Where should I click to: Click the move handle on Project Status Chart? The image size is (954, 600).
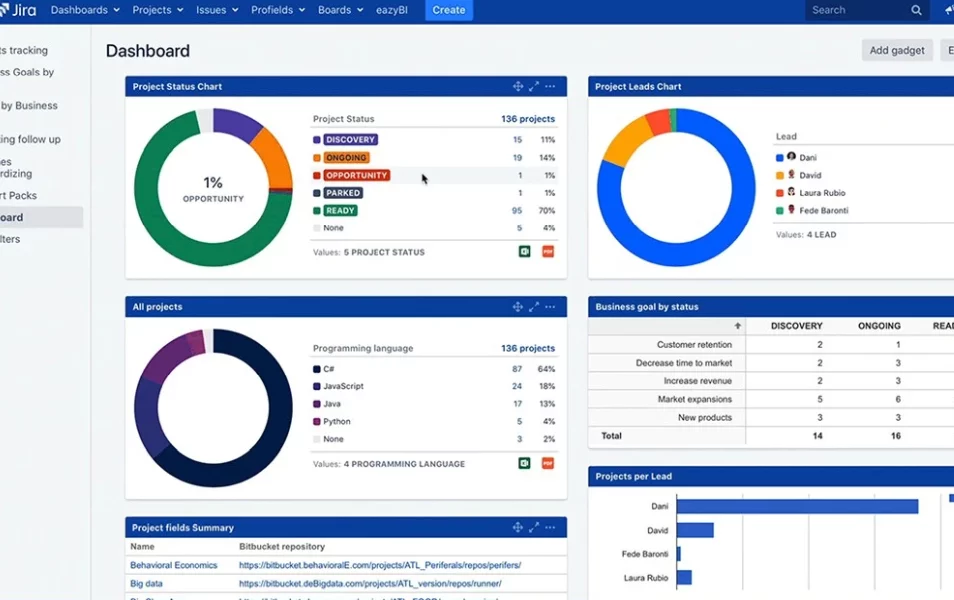517,86
